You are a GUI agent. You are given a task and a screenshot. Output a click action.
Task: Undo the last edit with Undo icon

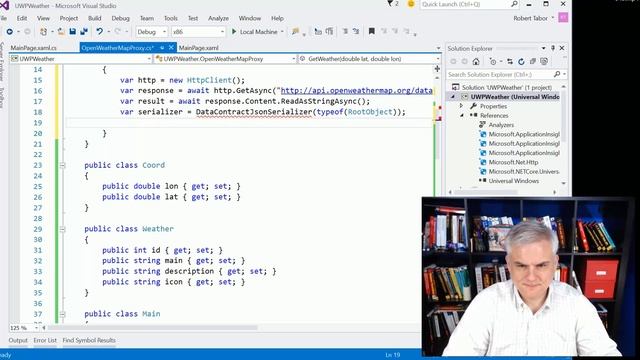[99, 31]
